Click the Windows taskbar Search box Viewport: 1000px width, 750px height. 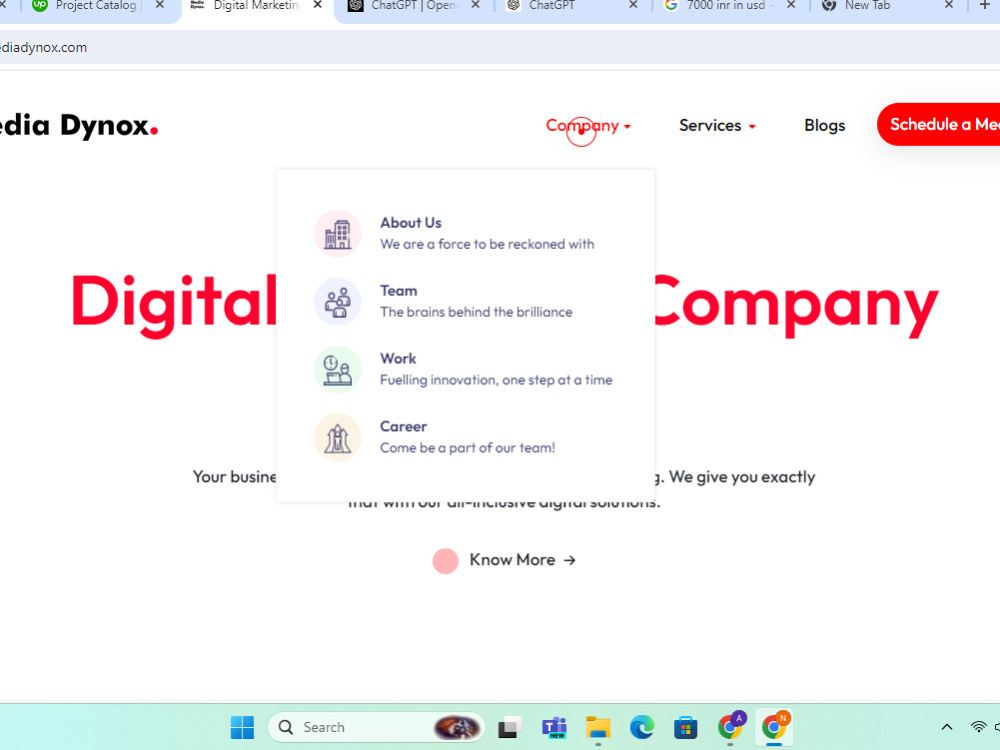tap(376, 727)
